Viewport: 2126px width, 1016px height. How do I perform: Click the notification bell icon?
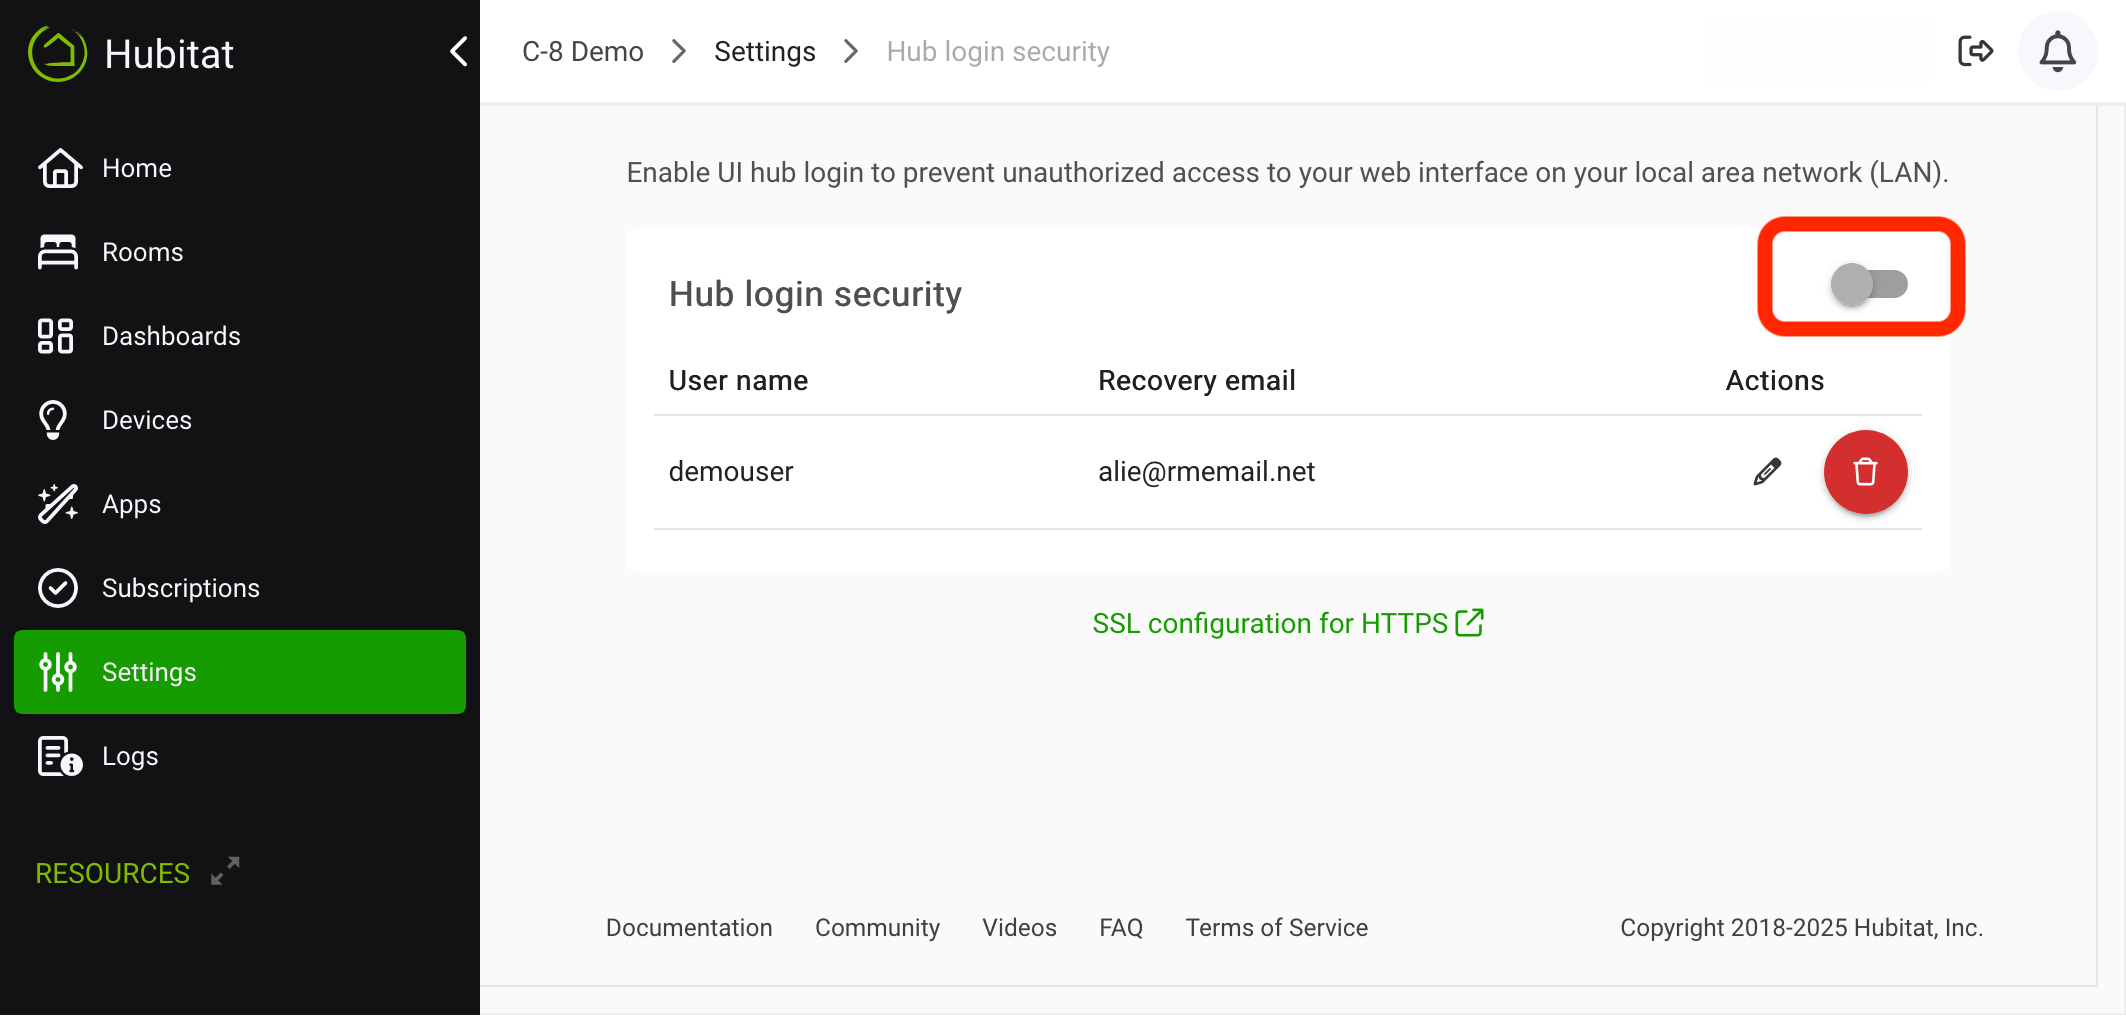coord(2057,51)
